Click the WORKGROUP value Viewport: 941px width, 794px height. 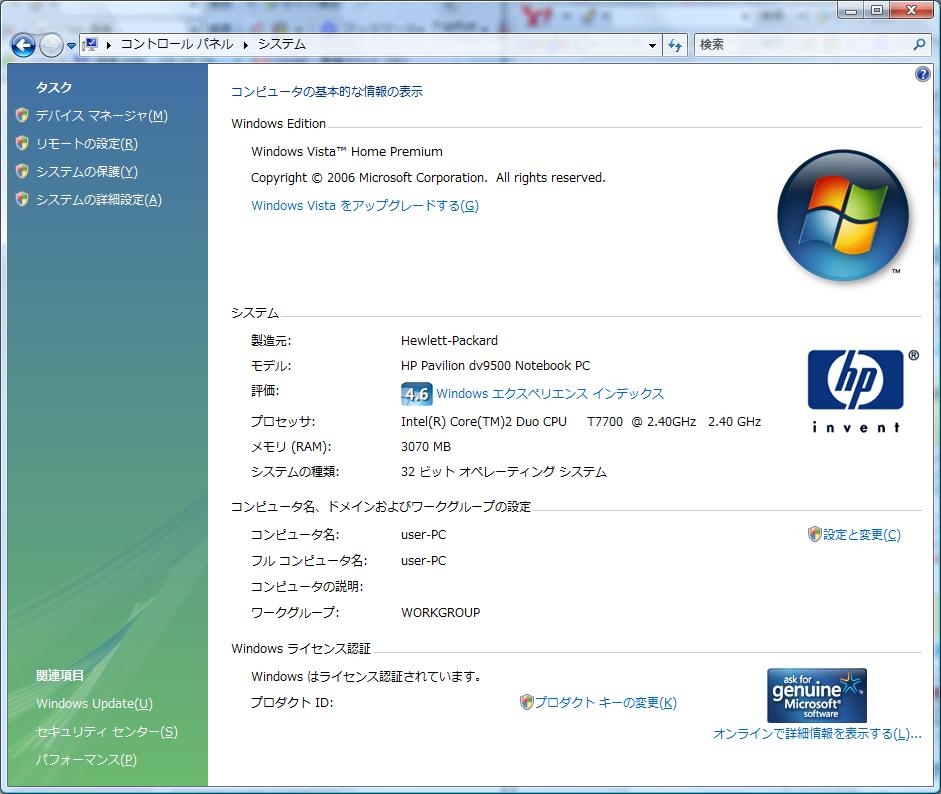click(x=440, y=613)
